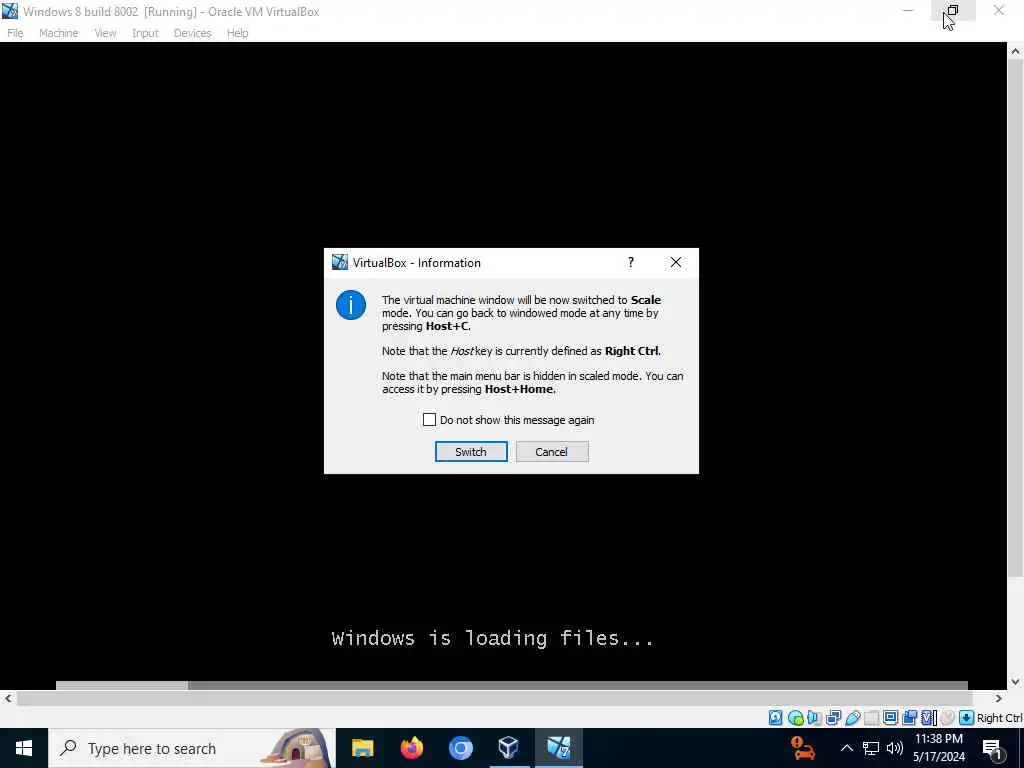Open the View menu
The height and width of the screenshot is (768, 1024).
click(104, 33)
